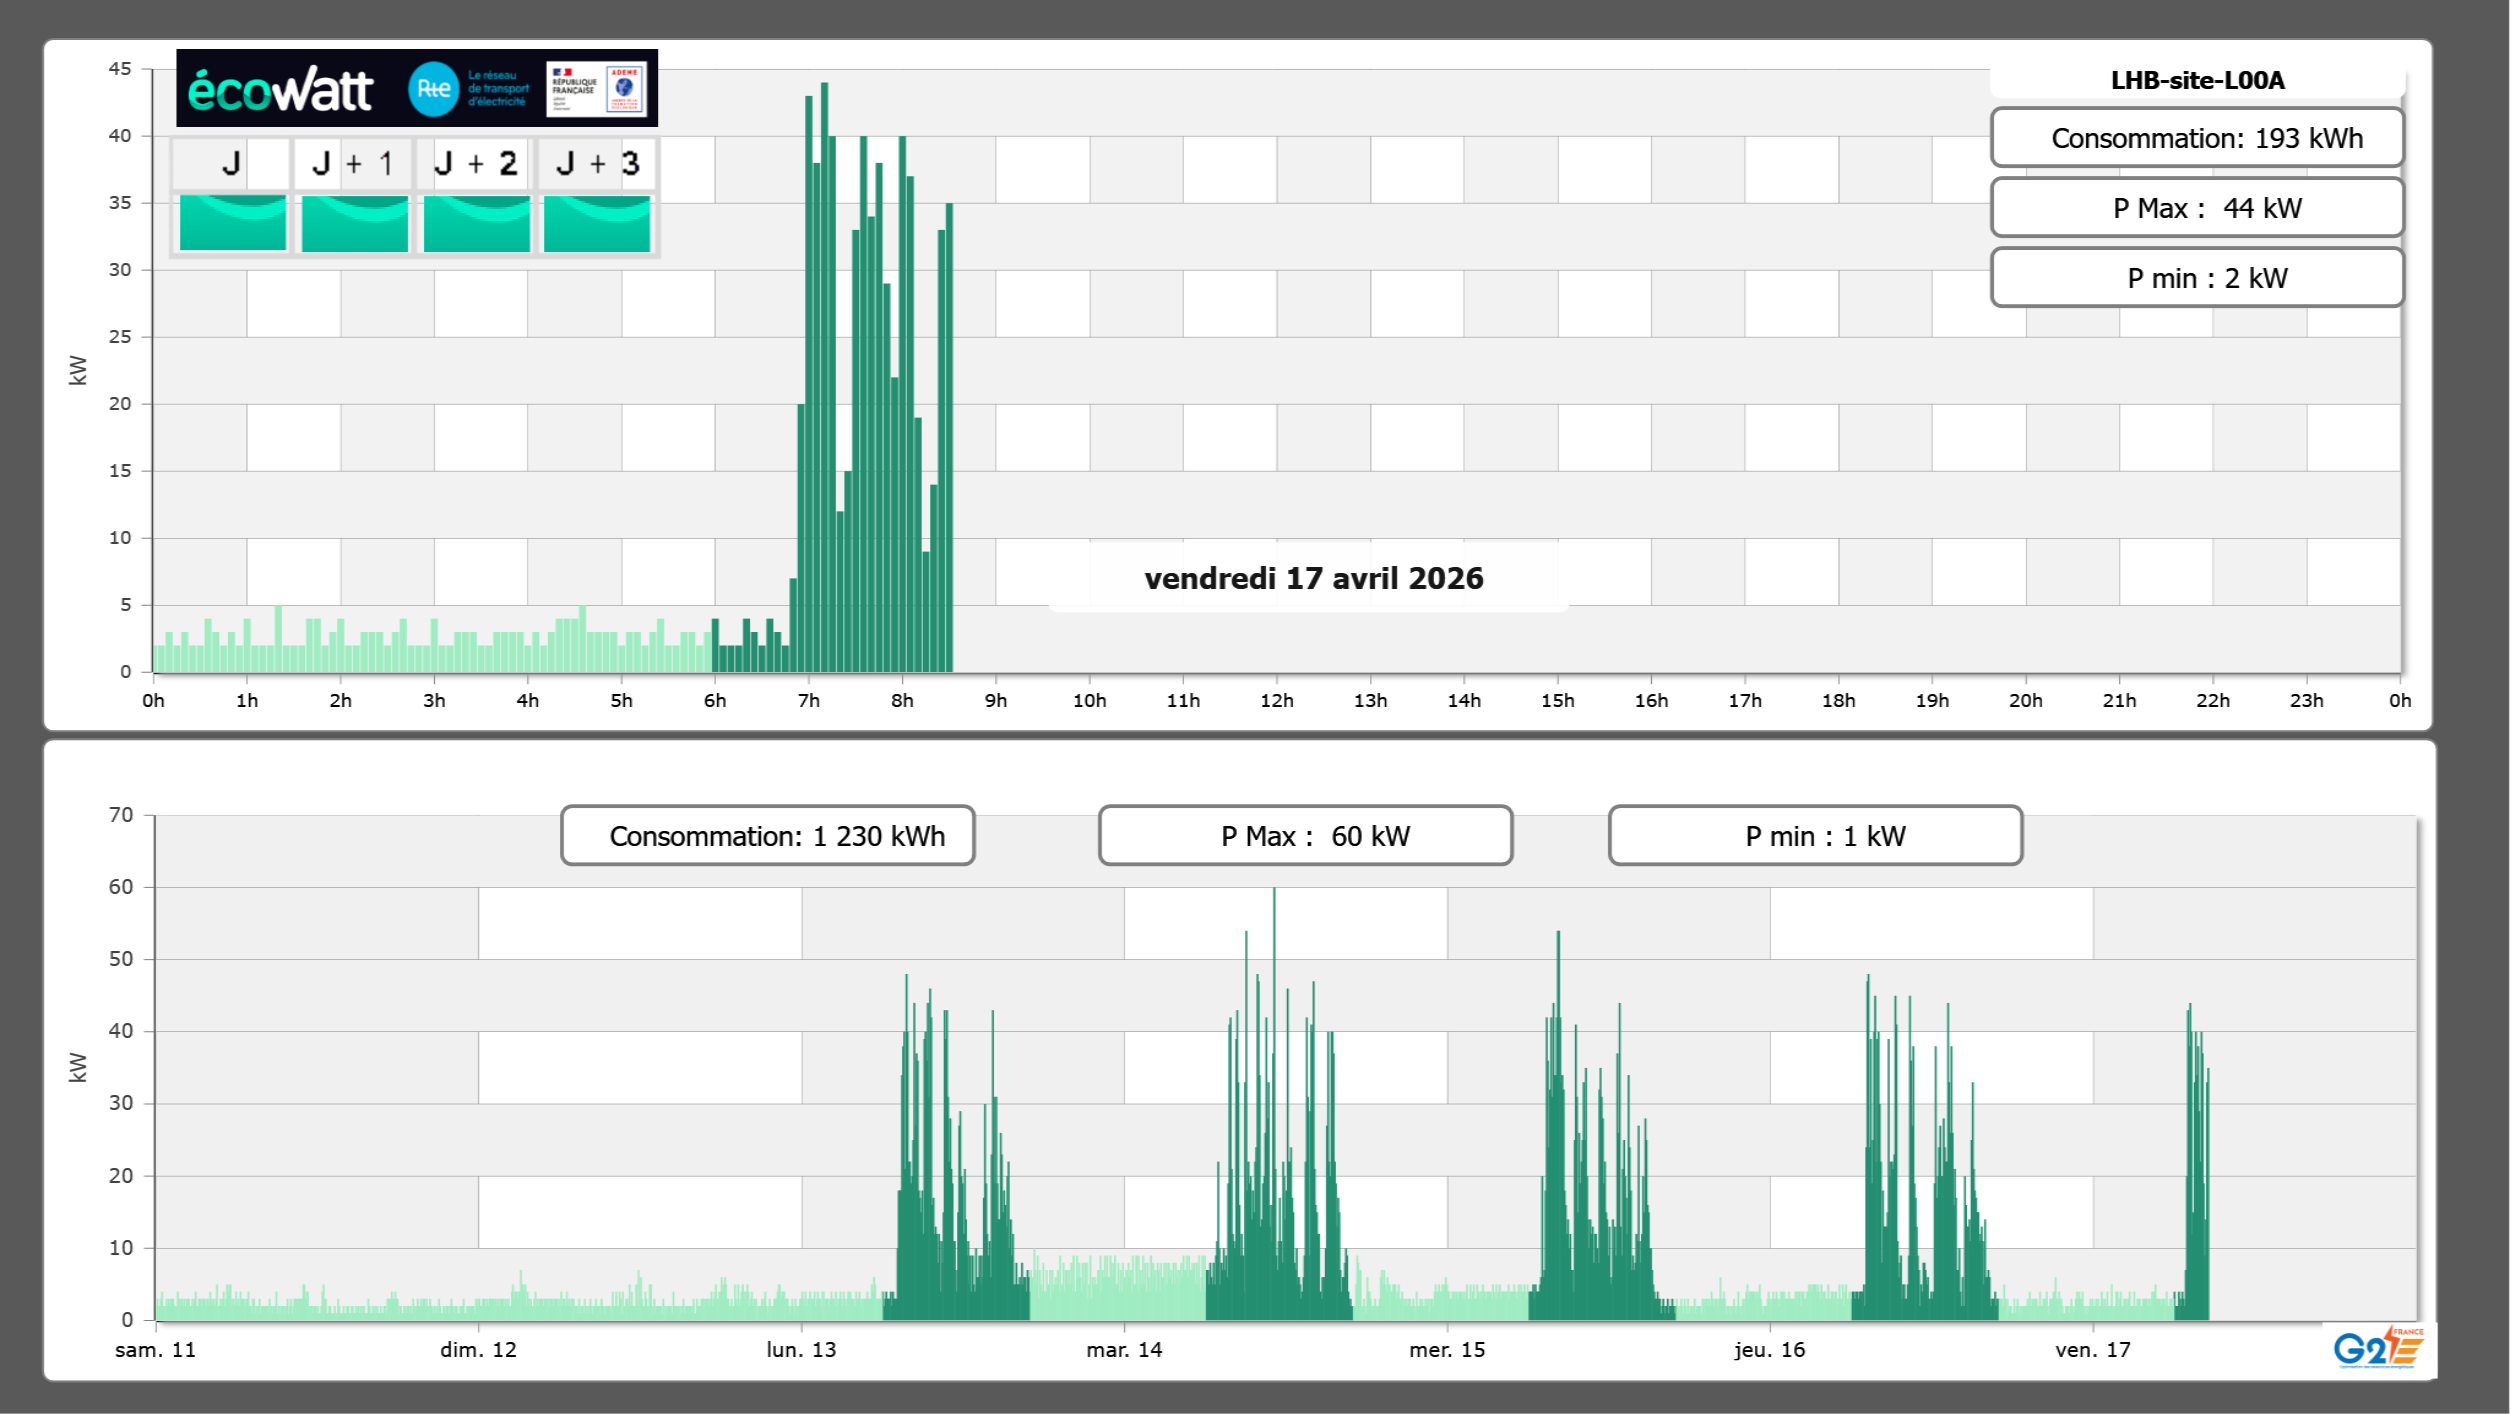Click the Rte round logo

(x=433, y=89)
